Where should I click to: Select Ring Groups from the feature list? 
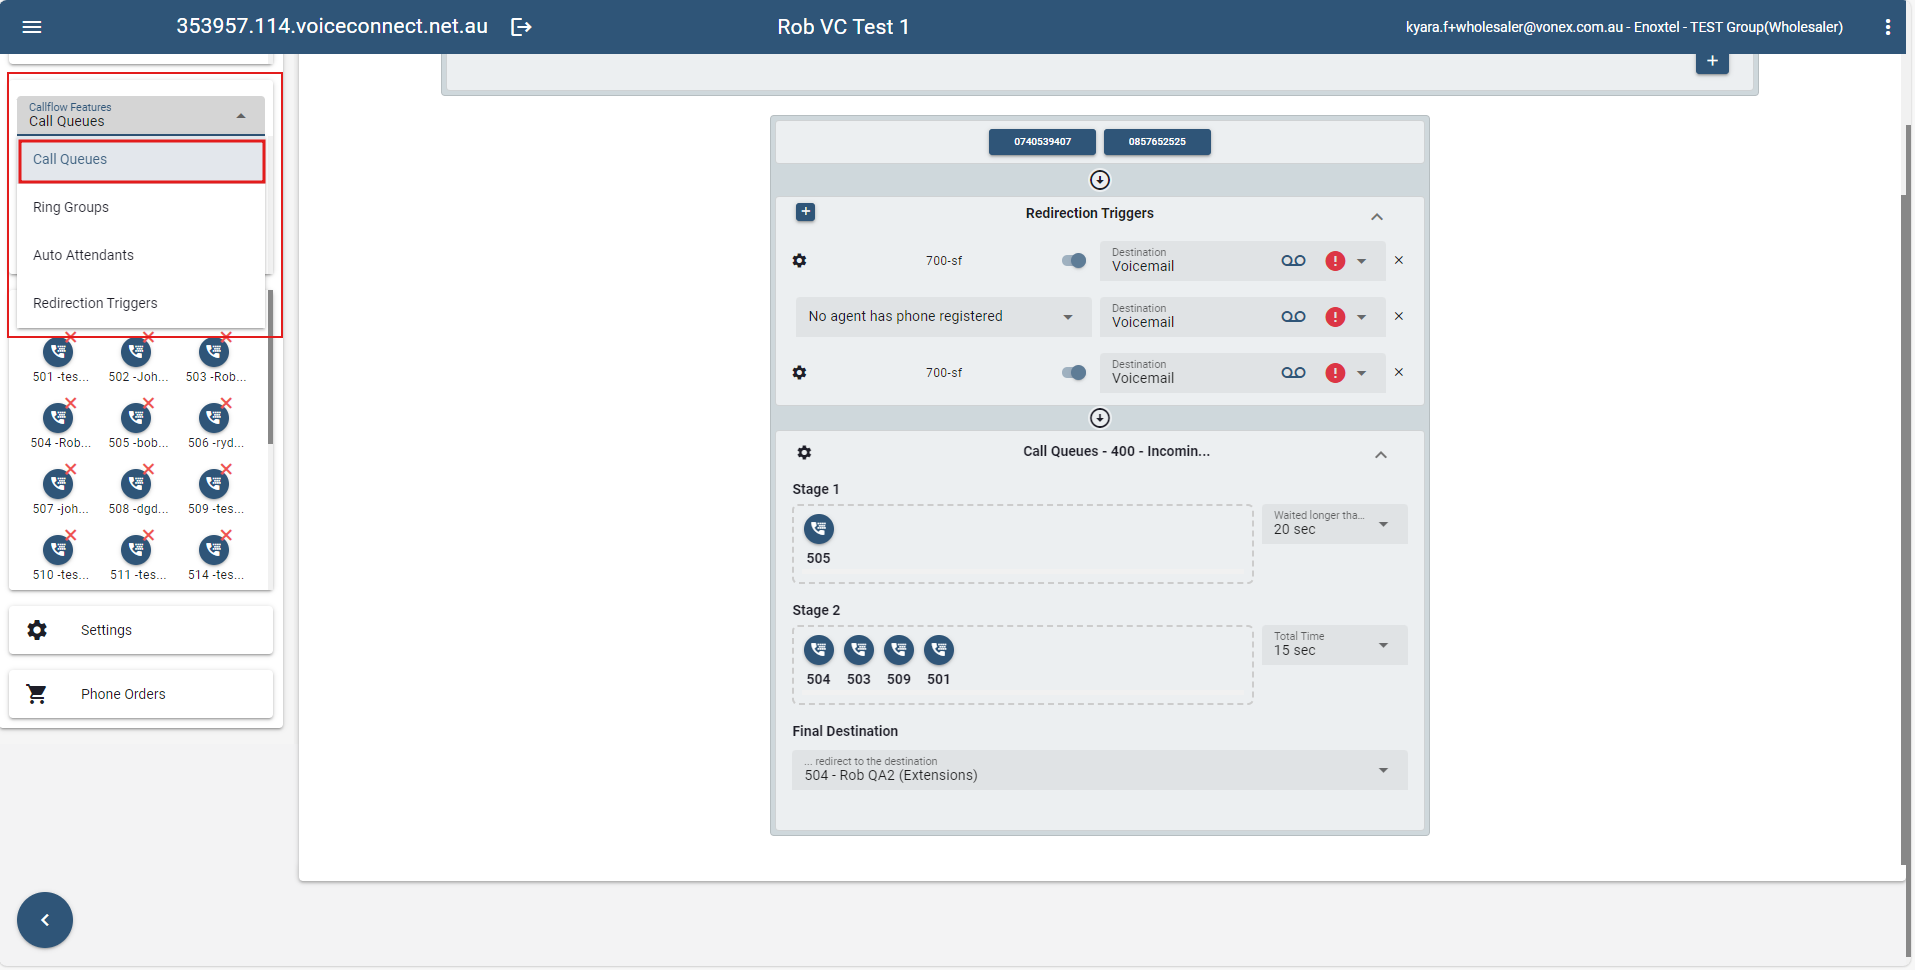pyautogui.click(x=71, y=207)
